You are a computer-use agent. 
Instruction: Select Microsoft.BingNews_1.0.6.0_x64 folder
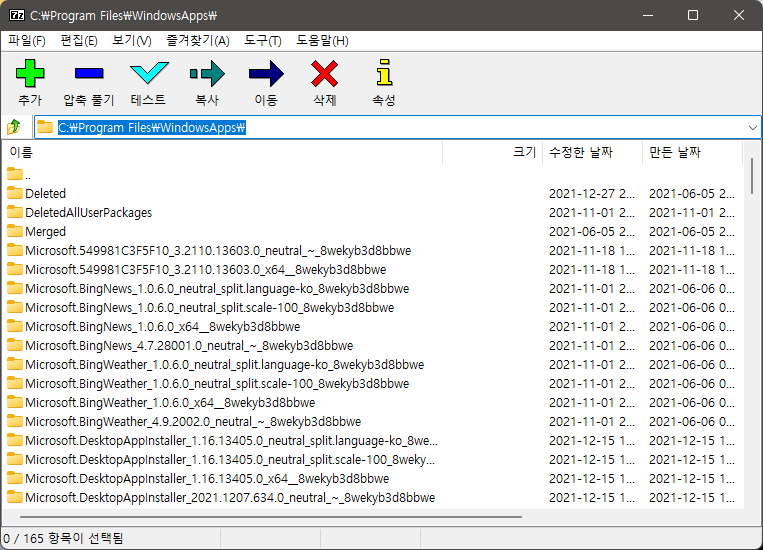(163, 327)
